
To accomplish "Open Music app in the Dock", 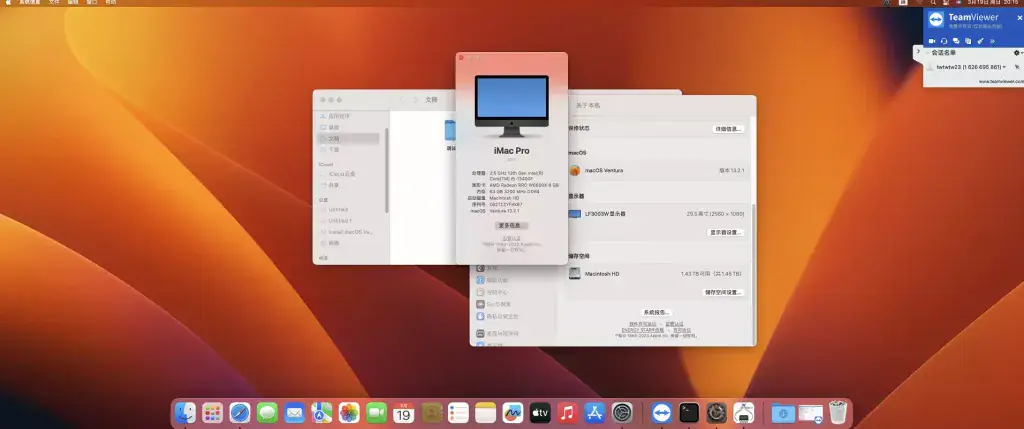I will point(568,412).
